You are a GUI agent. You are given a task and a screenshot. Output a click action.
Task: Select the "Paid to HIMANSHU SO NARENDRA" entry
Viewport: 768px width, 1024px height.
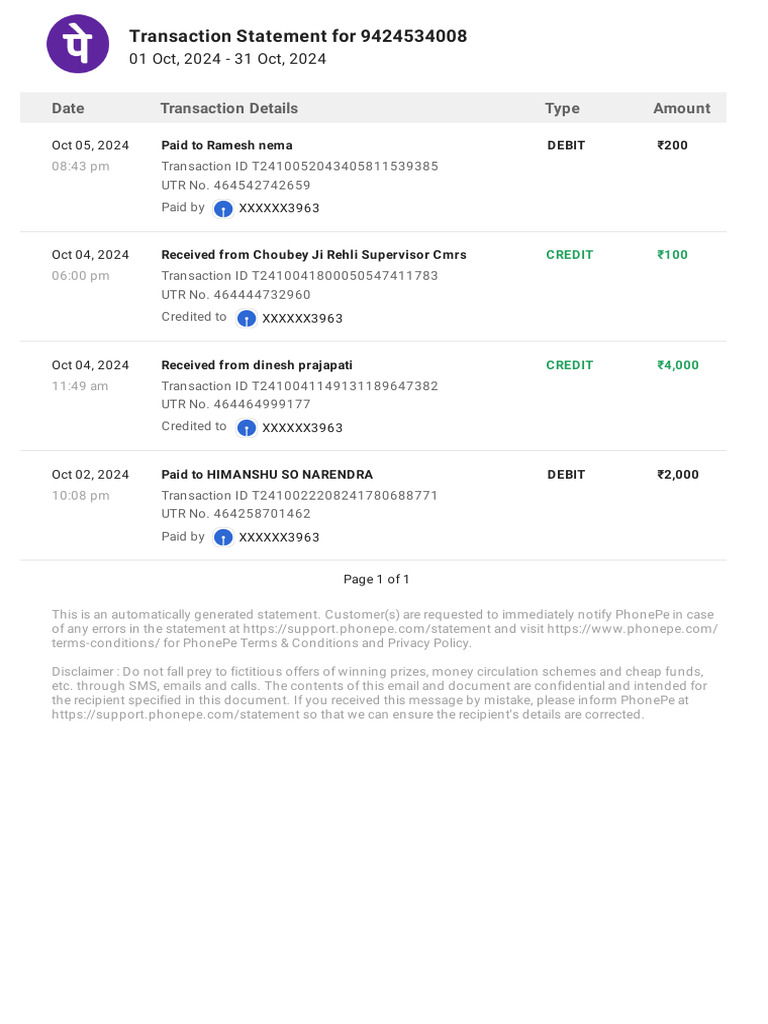tap(267, 475)
